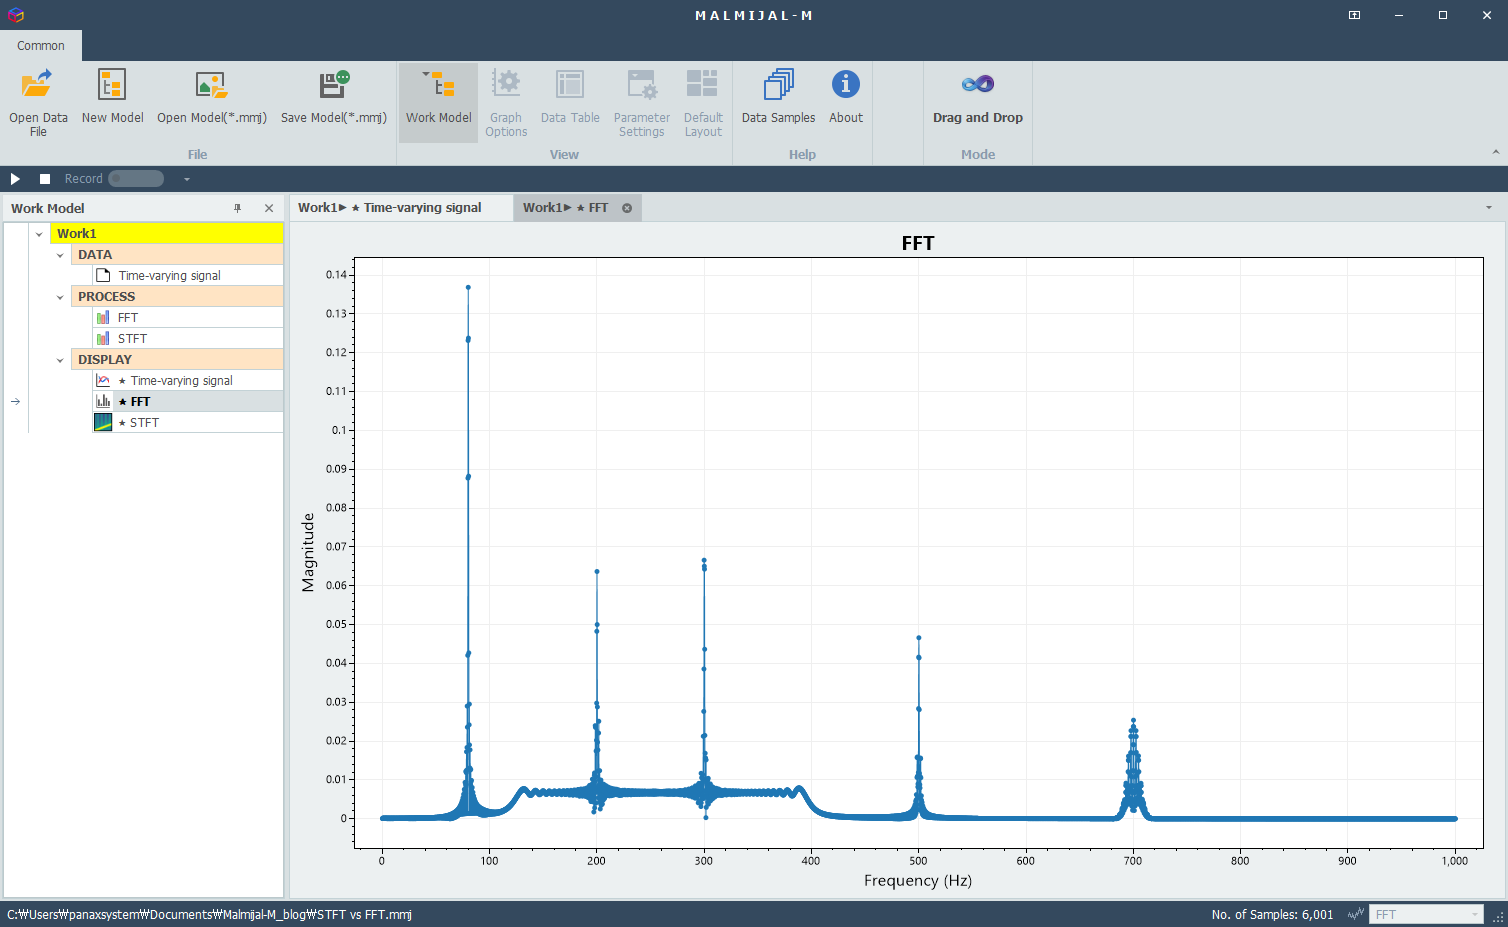The height and width of the screenshot is (927, 1508).
Task: Click the Malmijal-M app logo icon
Action: (15, 15)
